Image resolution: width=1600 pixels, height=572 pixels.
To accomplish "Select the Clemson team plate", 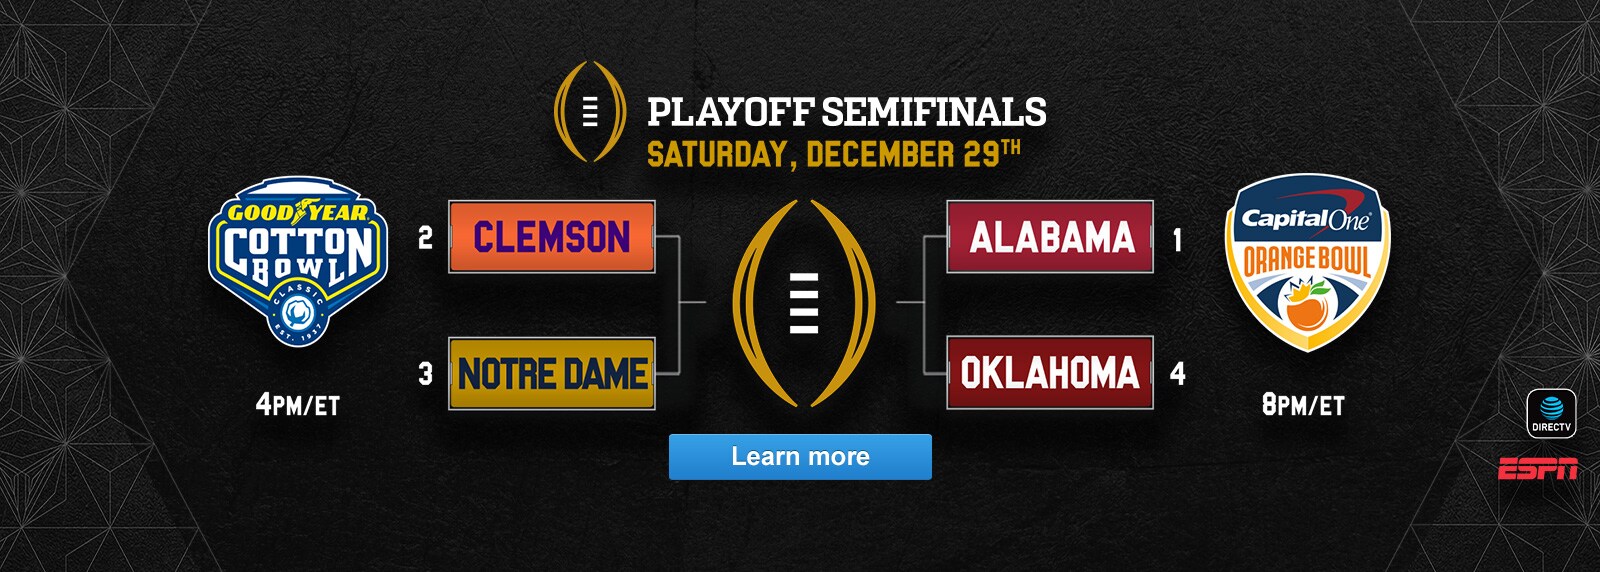I will pos(552,237).
